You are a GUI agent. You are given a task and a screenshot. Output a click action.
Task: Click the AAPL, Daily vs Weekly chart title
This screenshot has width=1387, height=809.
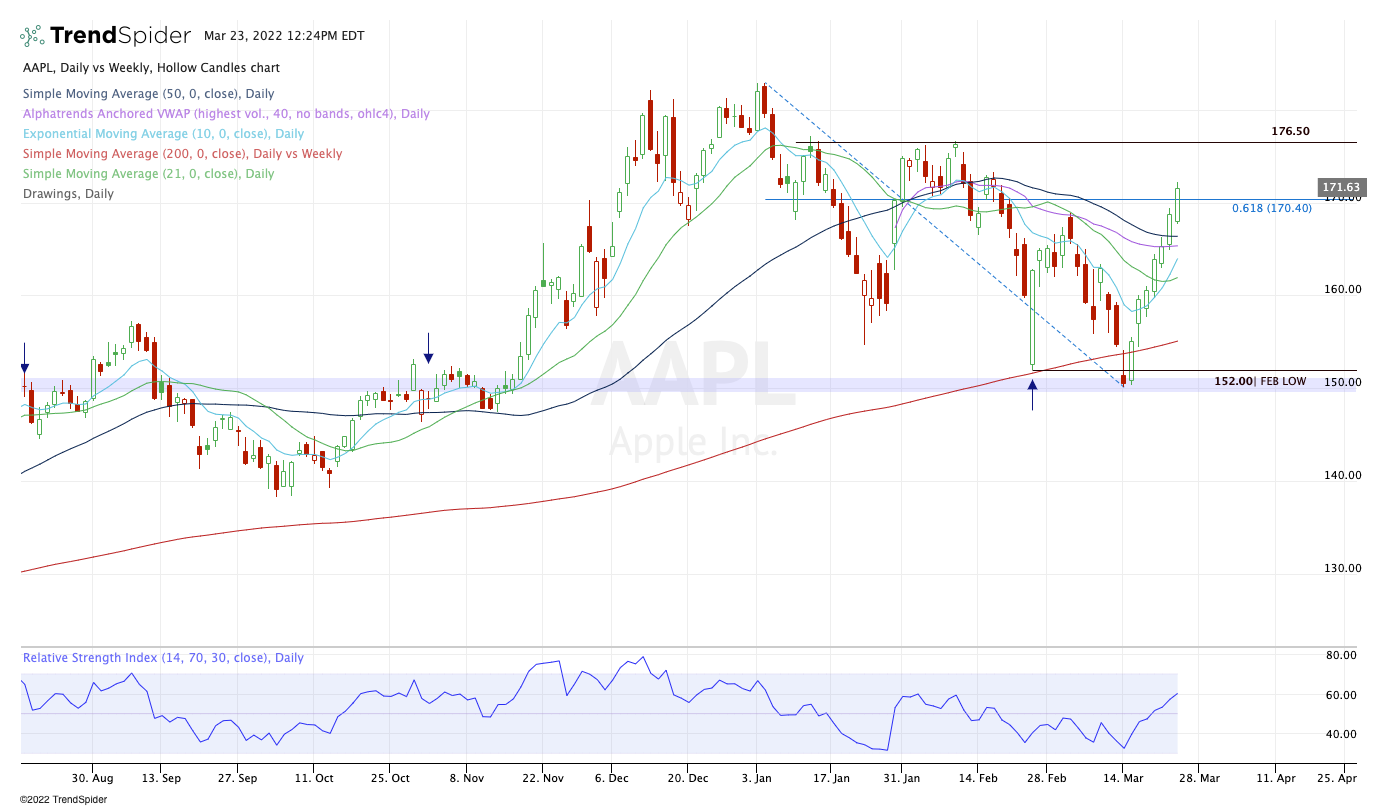(x=152, y=68)
